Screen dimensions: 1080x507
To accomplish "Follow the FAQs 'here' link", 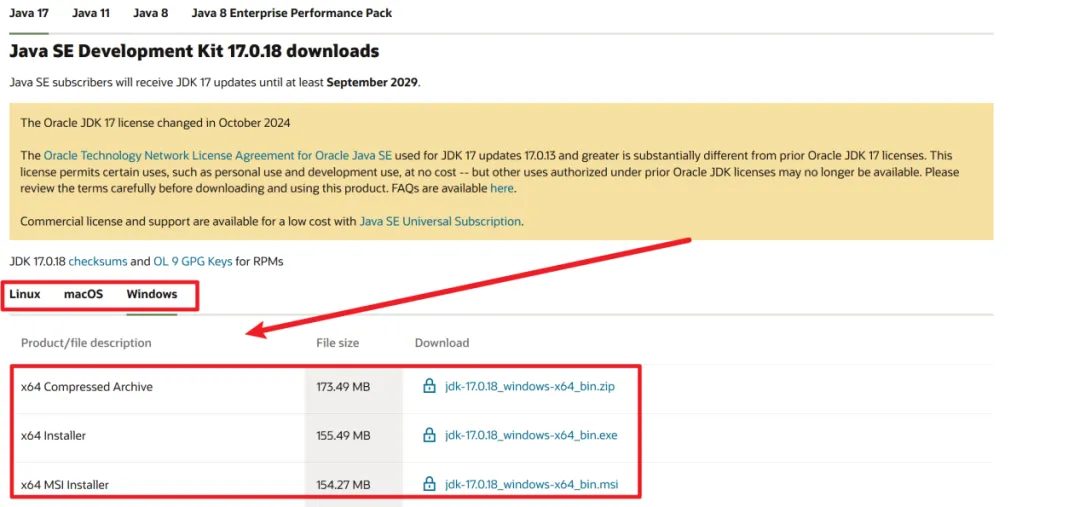I will point(501,188).
